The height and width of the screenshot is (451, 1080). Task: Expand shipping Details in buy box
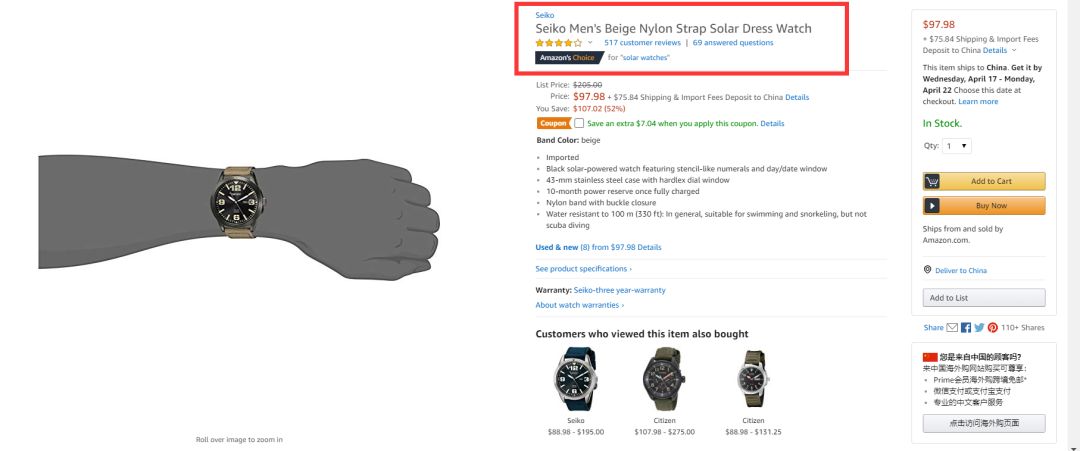point(998,50)
